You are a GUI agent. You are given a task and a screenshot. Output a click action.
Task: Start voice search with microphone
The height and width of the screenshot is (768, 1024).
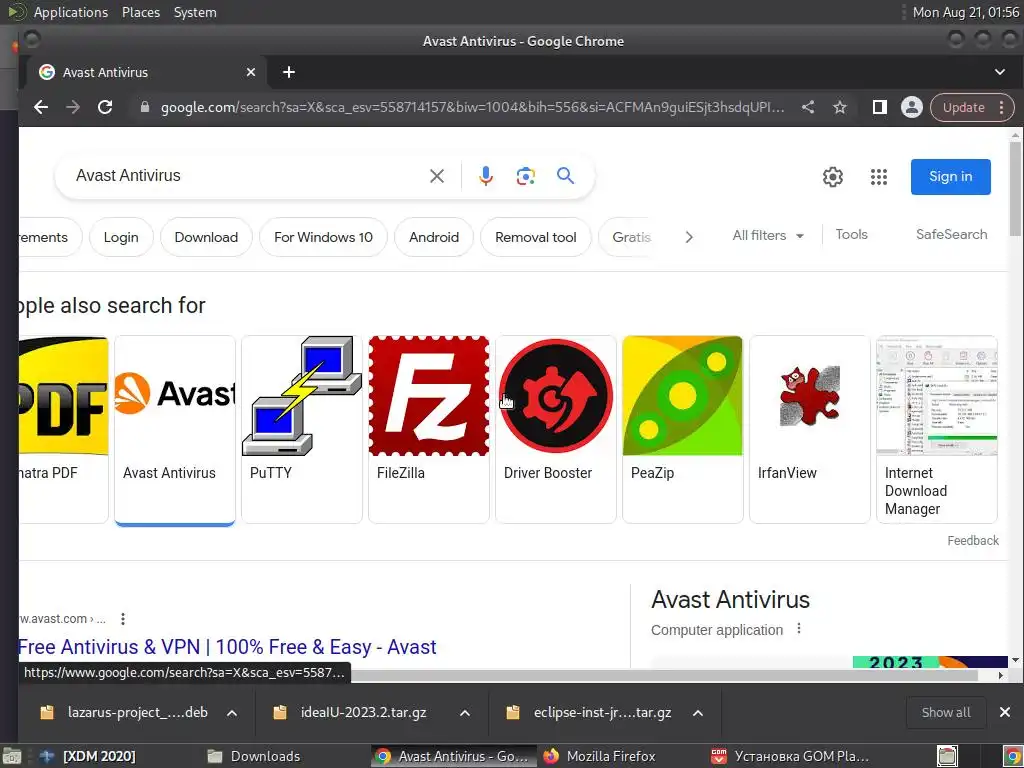(485, 176)
